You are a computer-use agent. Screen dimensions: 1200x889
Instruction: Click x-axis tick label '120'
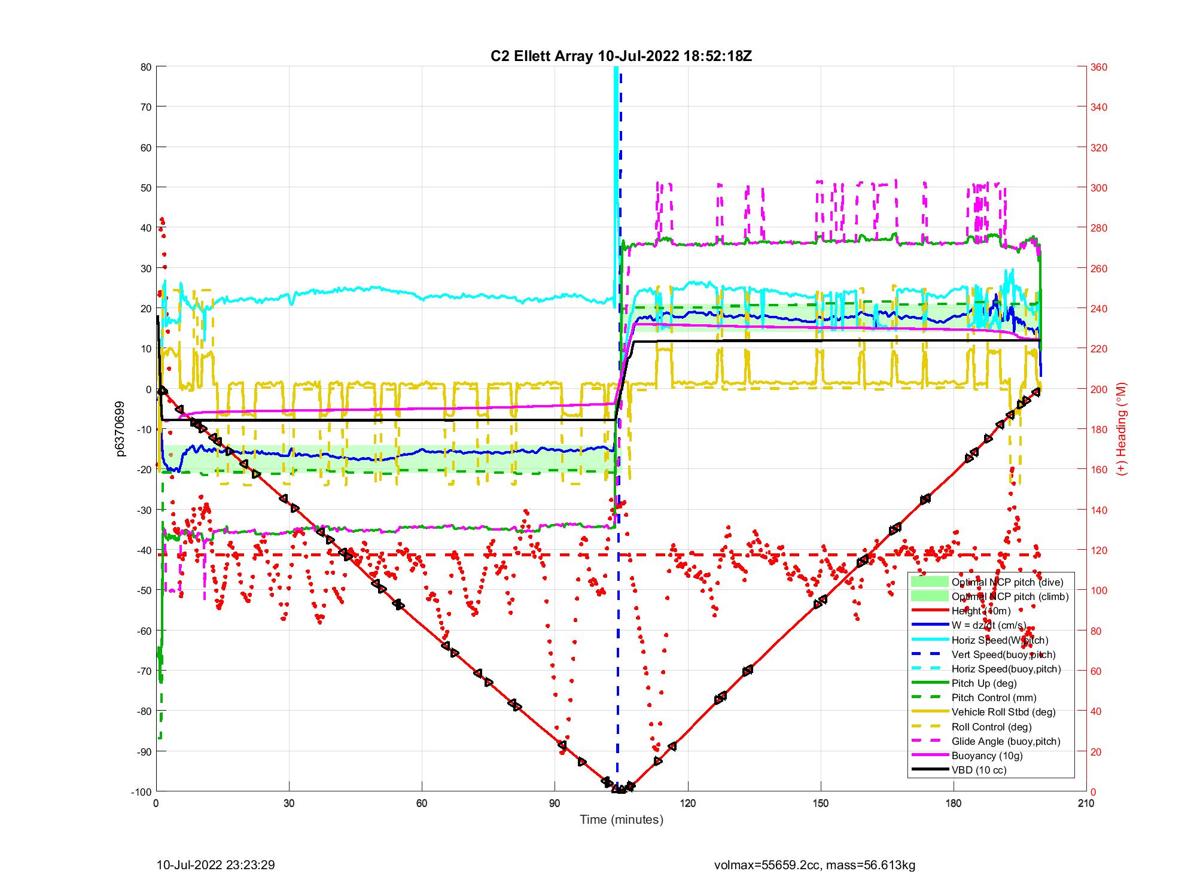tap(687, 803)
